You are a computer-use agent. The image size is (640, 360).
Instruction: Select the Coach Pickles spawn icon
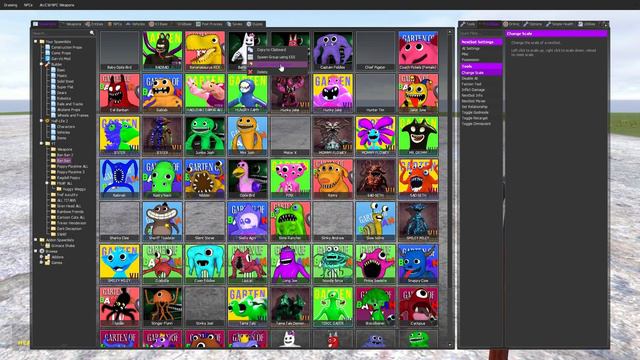click(418, 51)
